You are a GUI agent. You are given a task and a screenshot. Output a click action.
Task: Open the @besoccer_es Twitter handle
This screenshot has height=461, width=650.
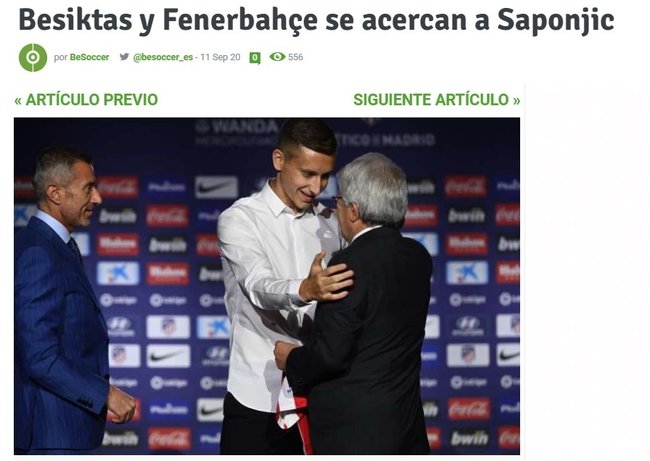(163, 57)
